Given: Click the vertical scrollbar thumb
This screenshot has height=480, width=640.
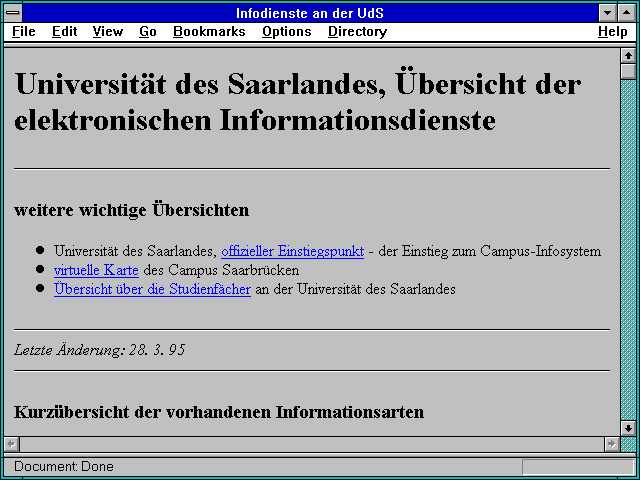Looking at the screenshot, I should [628, 71].
